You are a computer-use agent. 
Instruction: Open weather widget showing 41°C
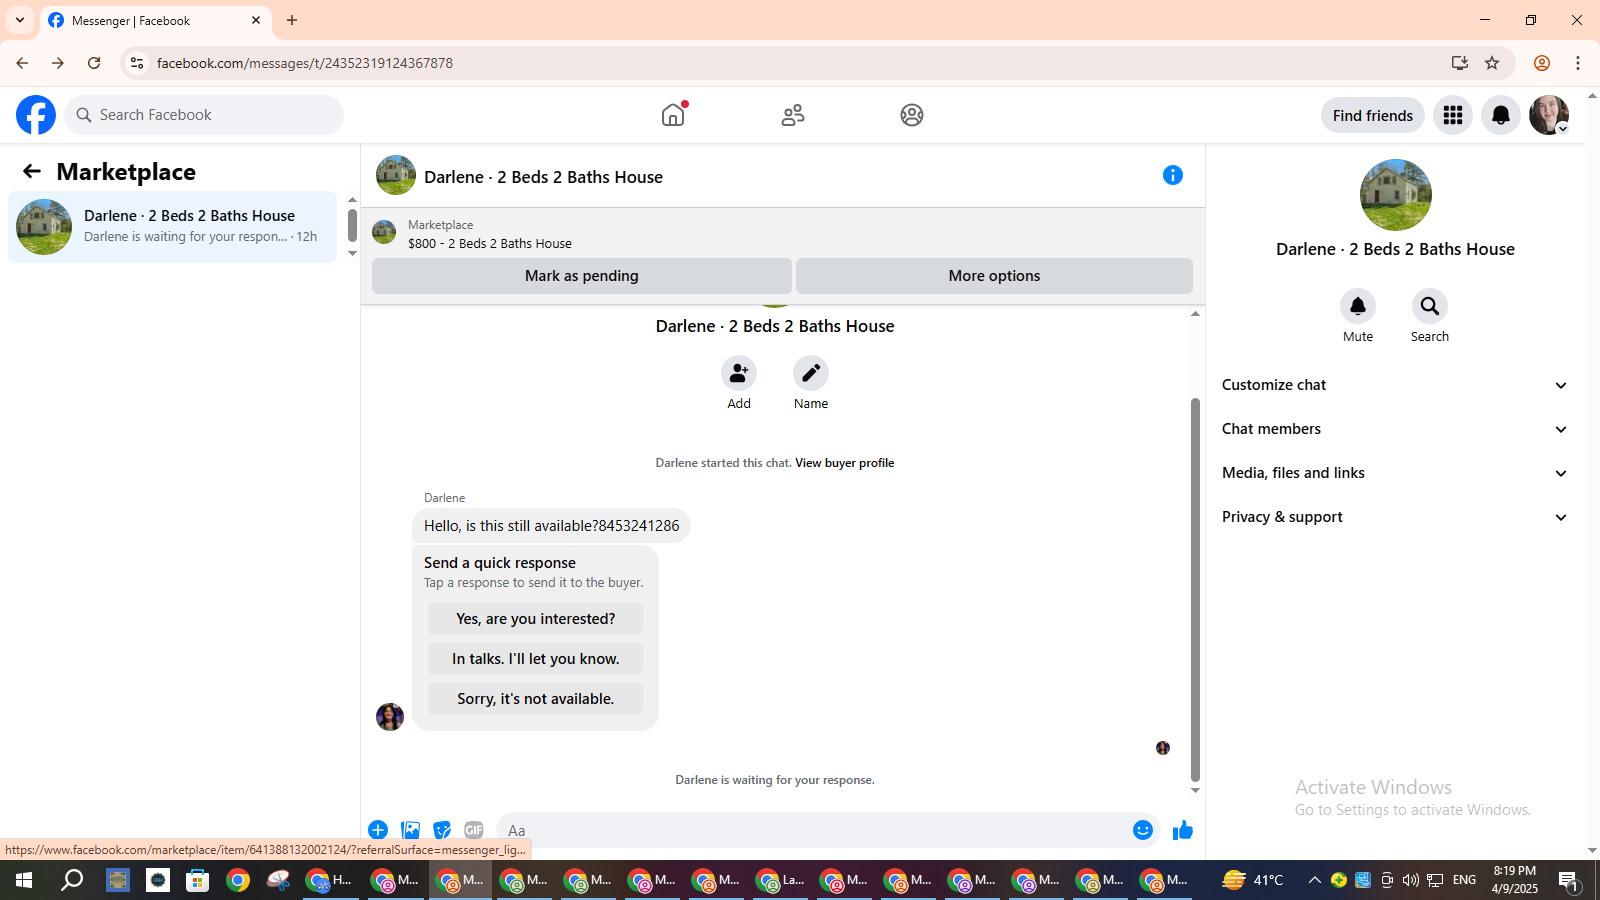pos(1253,880)
